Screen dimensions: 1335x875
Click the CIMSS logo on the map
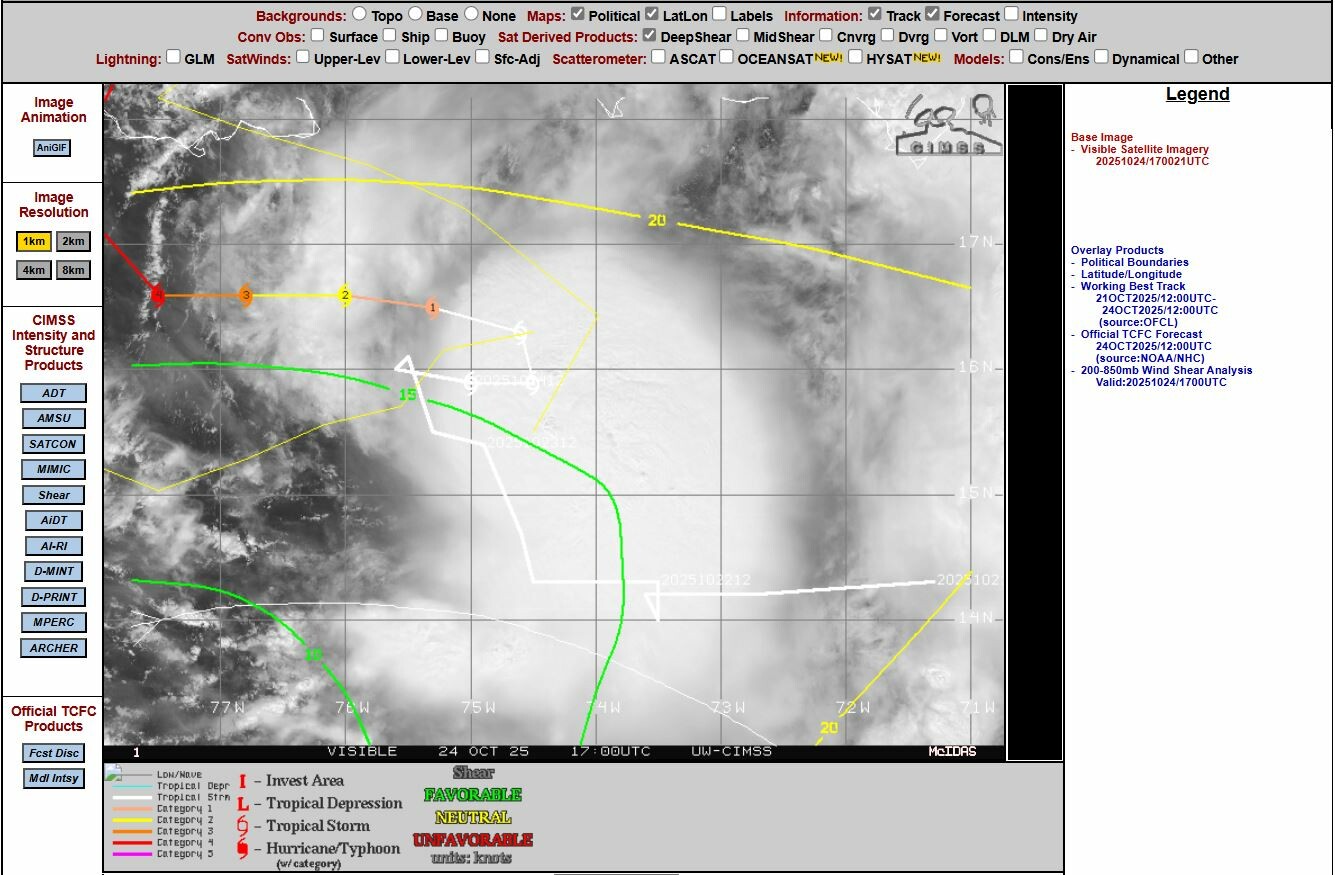(x=951, y=125)
